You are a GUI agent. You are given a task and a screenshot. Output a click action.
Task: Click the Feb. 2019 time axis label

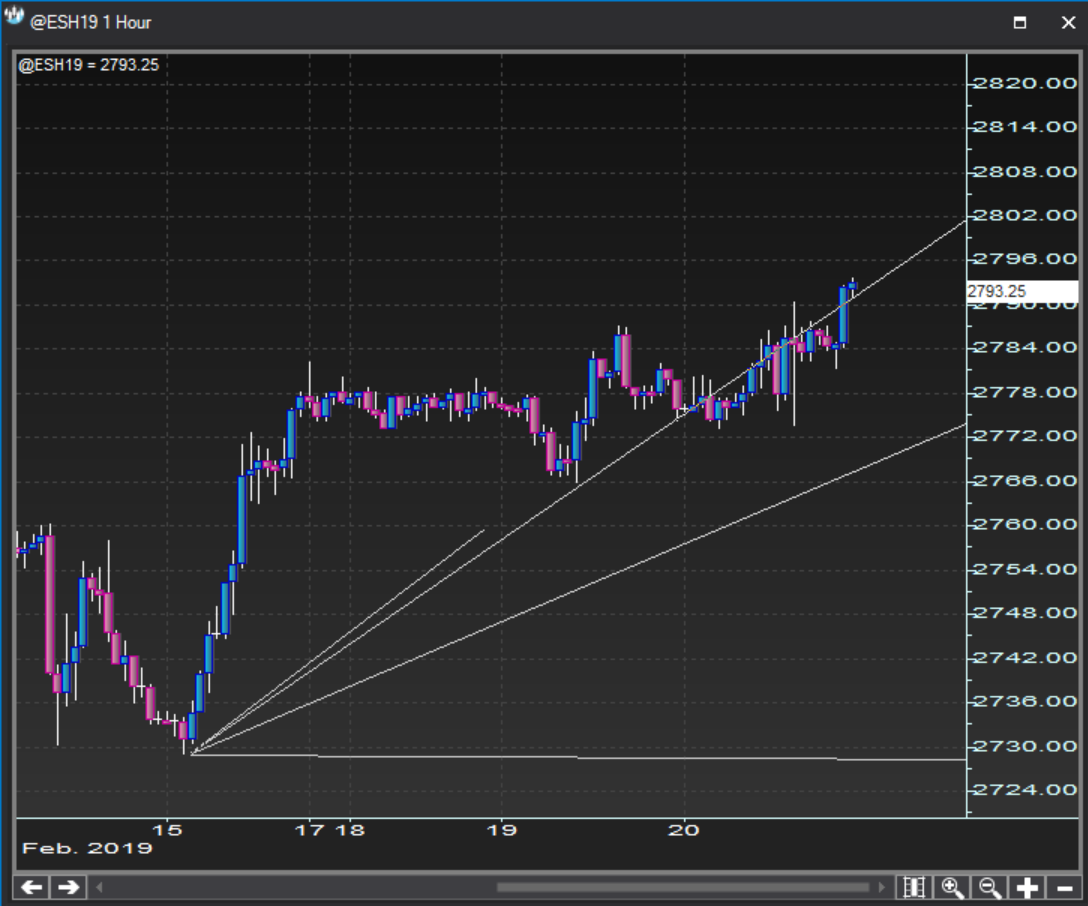87,848
